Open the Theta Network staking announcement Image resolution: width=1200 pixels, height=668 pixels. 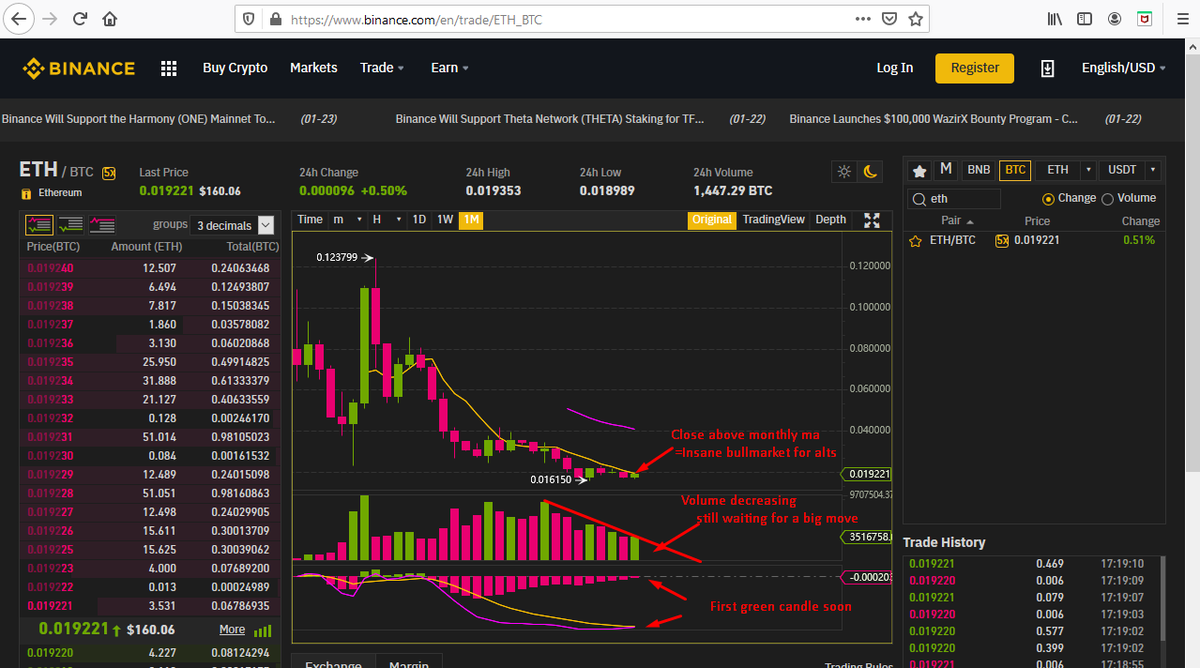[x=550, y=119]
